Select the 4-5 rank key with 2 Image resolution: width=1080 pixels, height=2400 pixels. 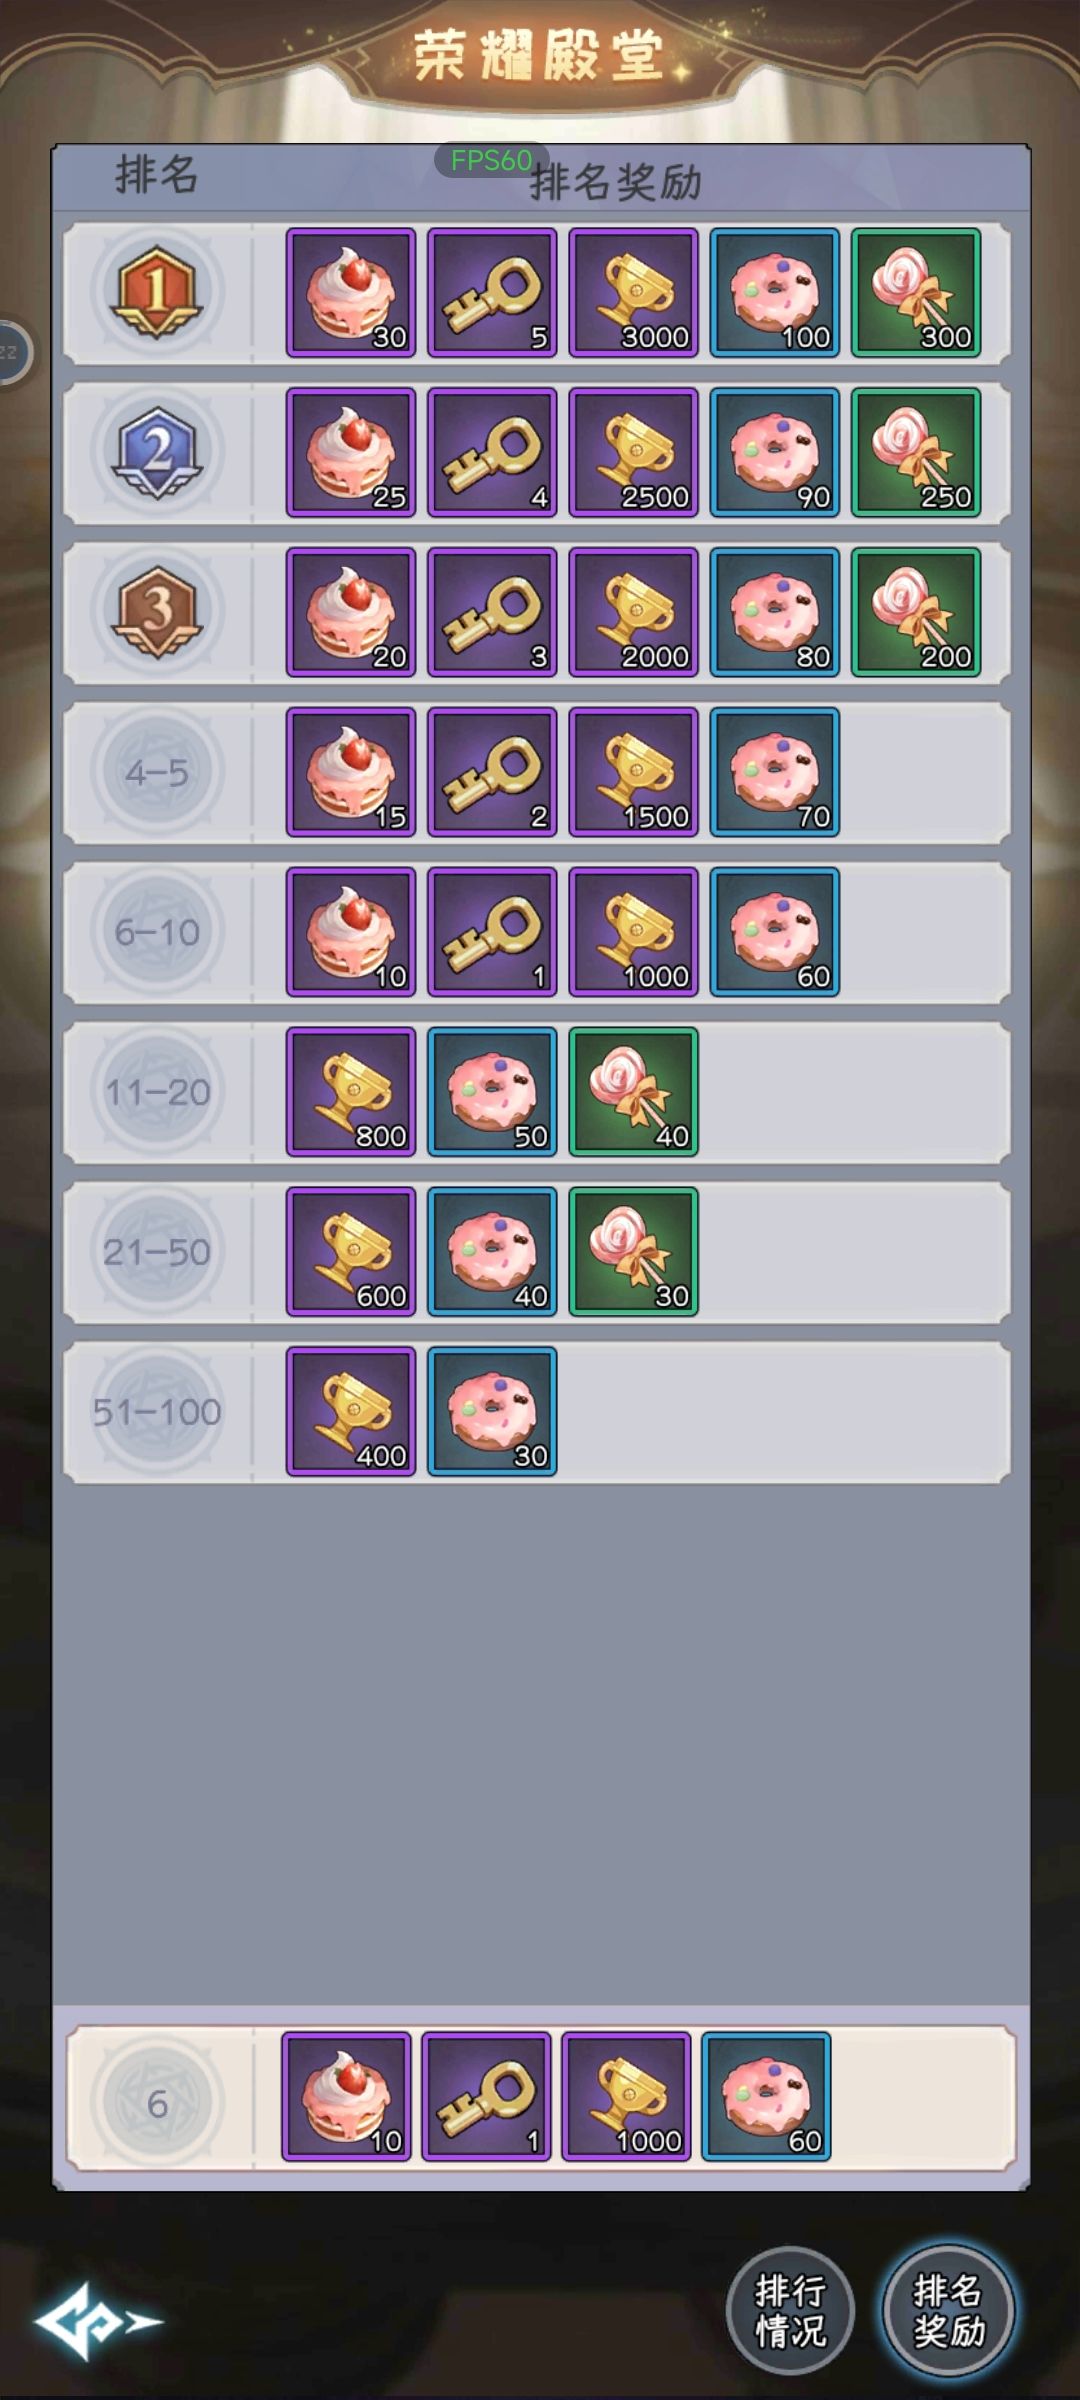(x=492, y=773)
